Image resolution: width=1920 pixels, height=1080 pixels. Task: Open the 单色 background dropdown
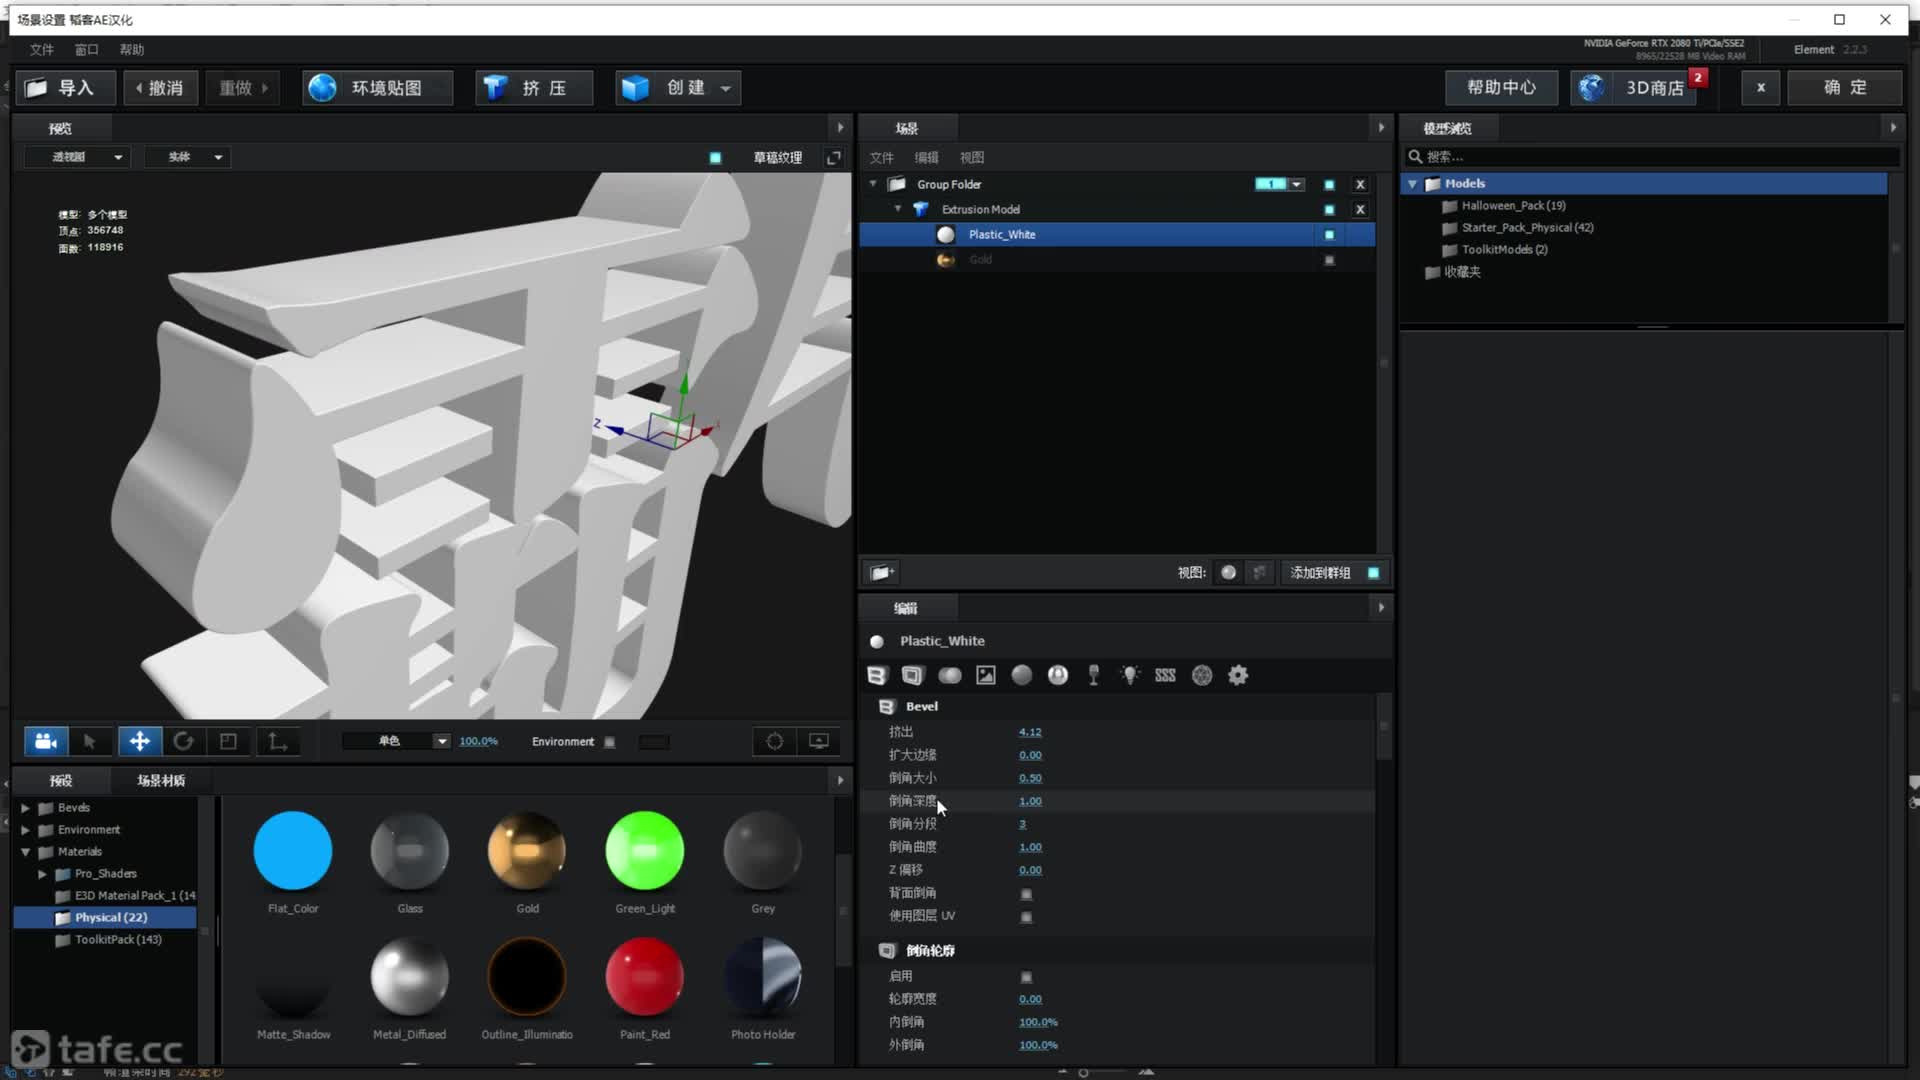coord(396,741)
